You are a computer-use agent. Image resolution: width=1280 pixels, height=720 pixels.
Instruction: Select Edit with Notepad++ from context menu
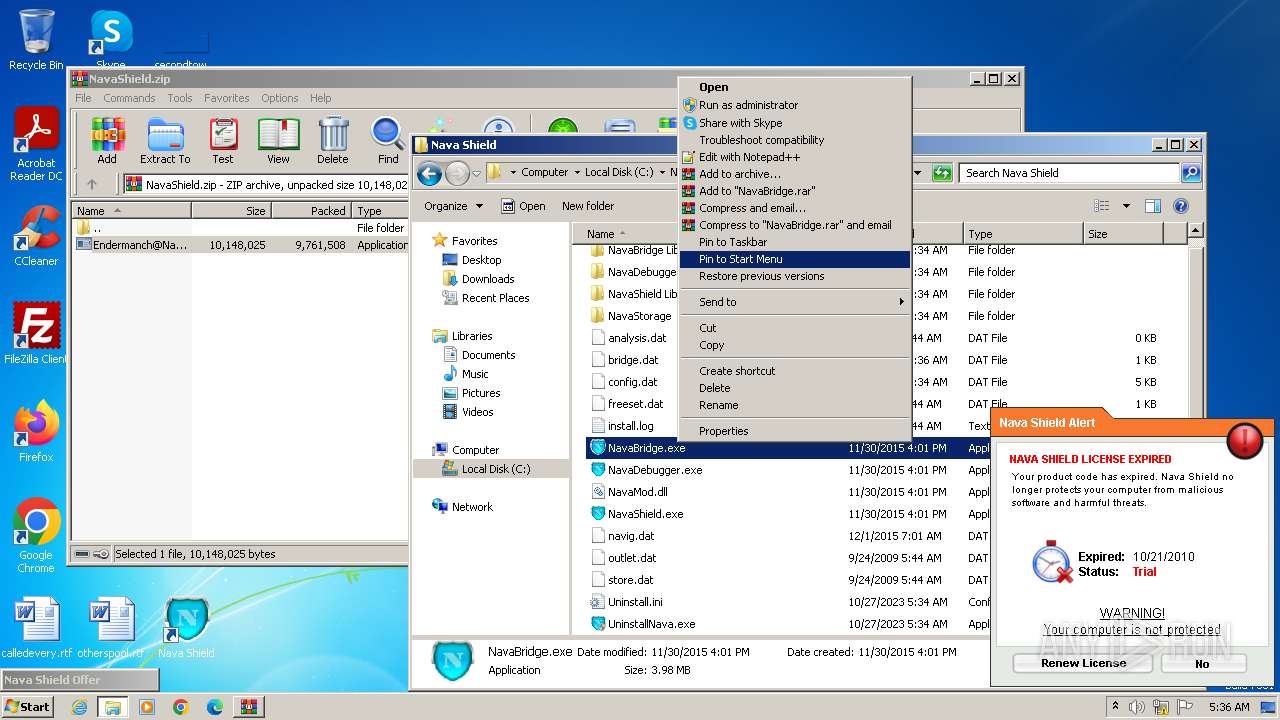(795, 157)
